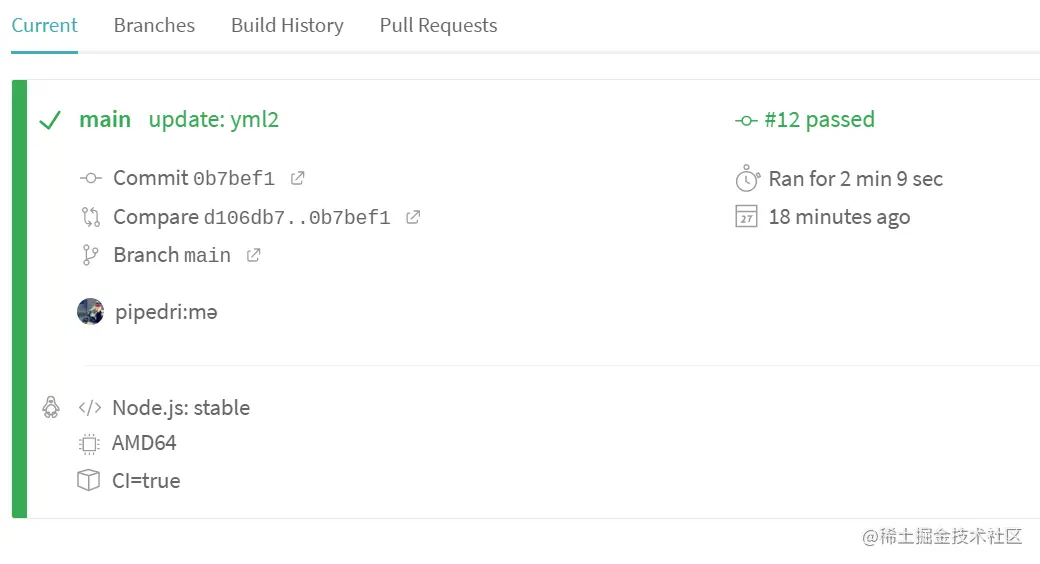Screen dimensions: 1040x564
Task: Click the pipedri:mə author avatar
Action: (90, 311)
